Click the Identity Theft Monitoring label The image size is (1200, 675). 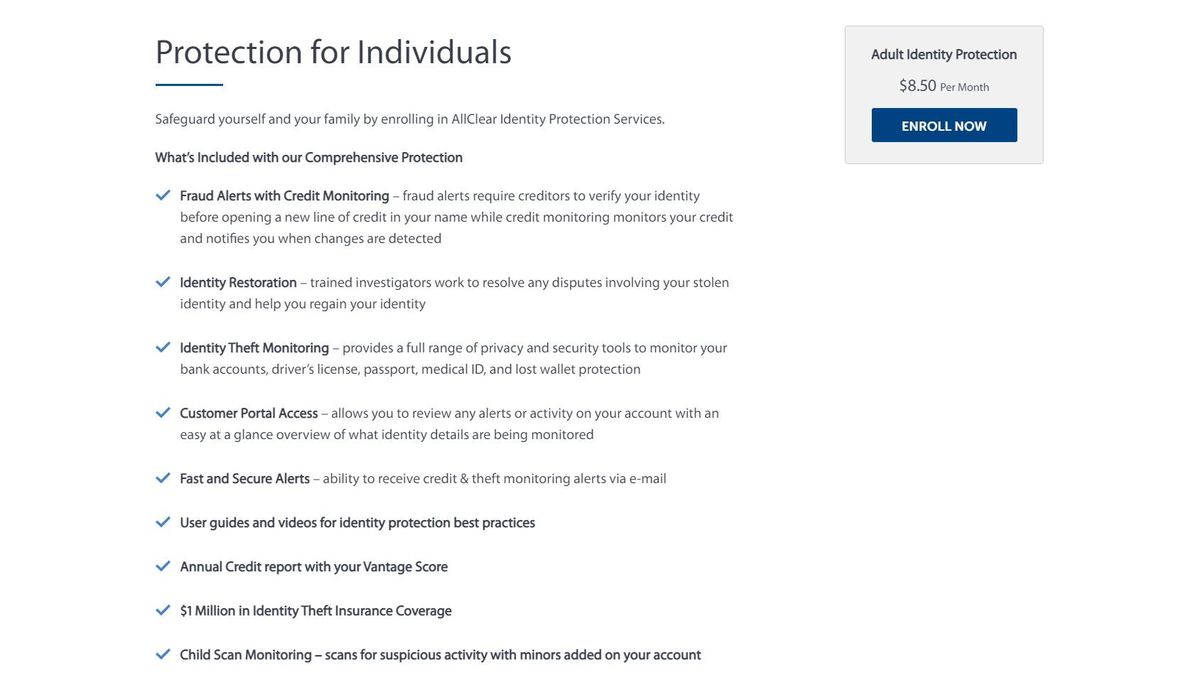pyautogui.click(x=254, y=348)
